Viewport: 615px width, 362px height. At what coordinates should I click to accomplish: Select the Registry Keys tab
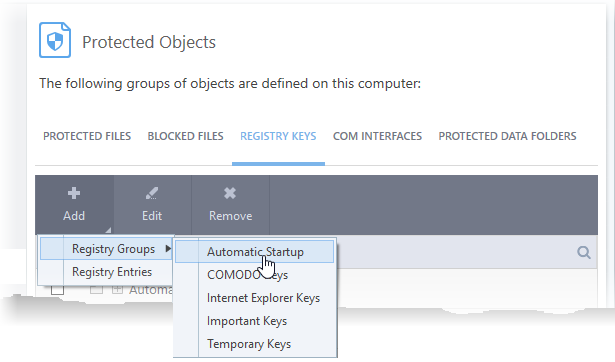[278, 136]
